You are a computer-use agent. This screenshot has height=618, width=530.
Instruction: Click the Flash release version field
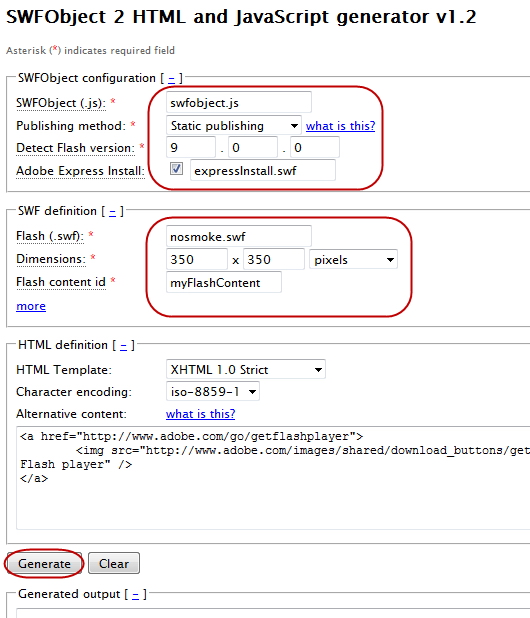(x=314, y=148)
